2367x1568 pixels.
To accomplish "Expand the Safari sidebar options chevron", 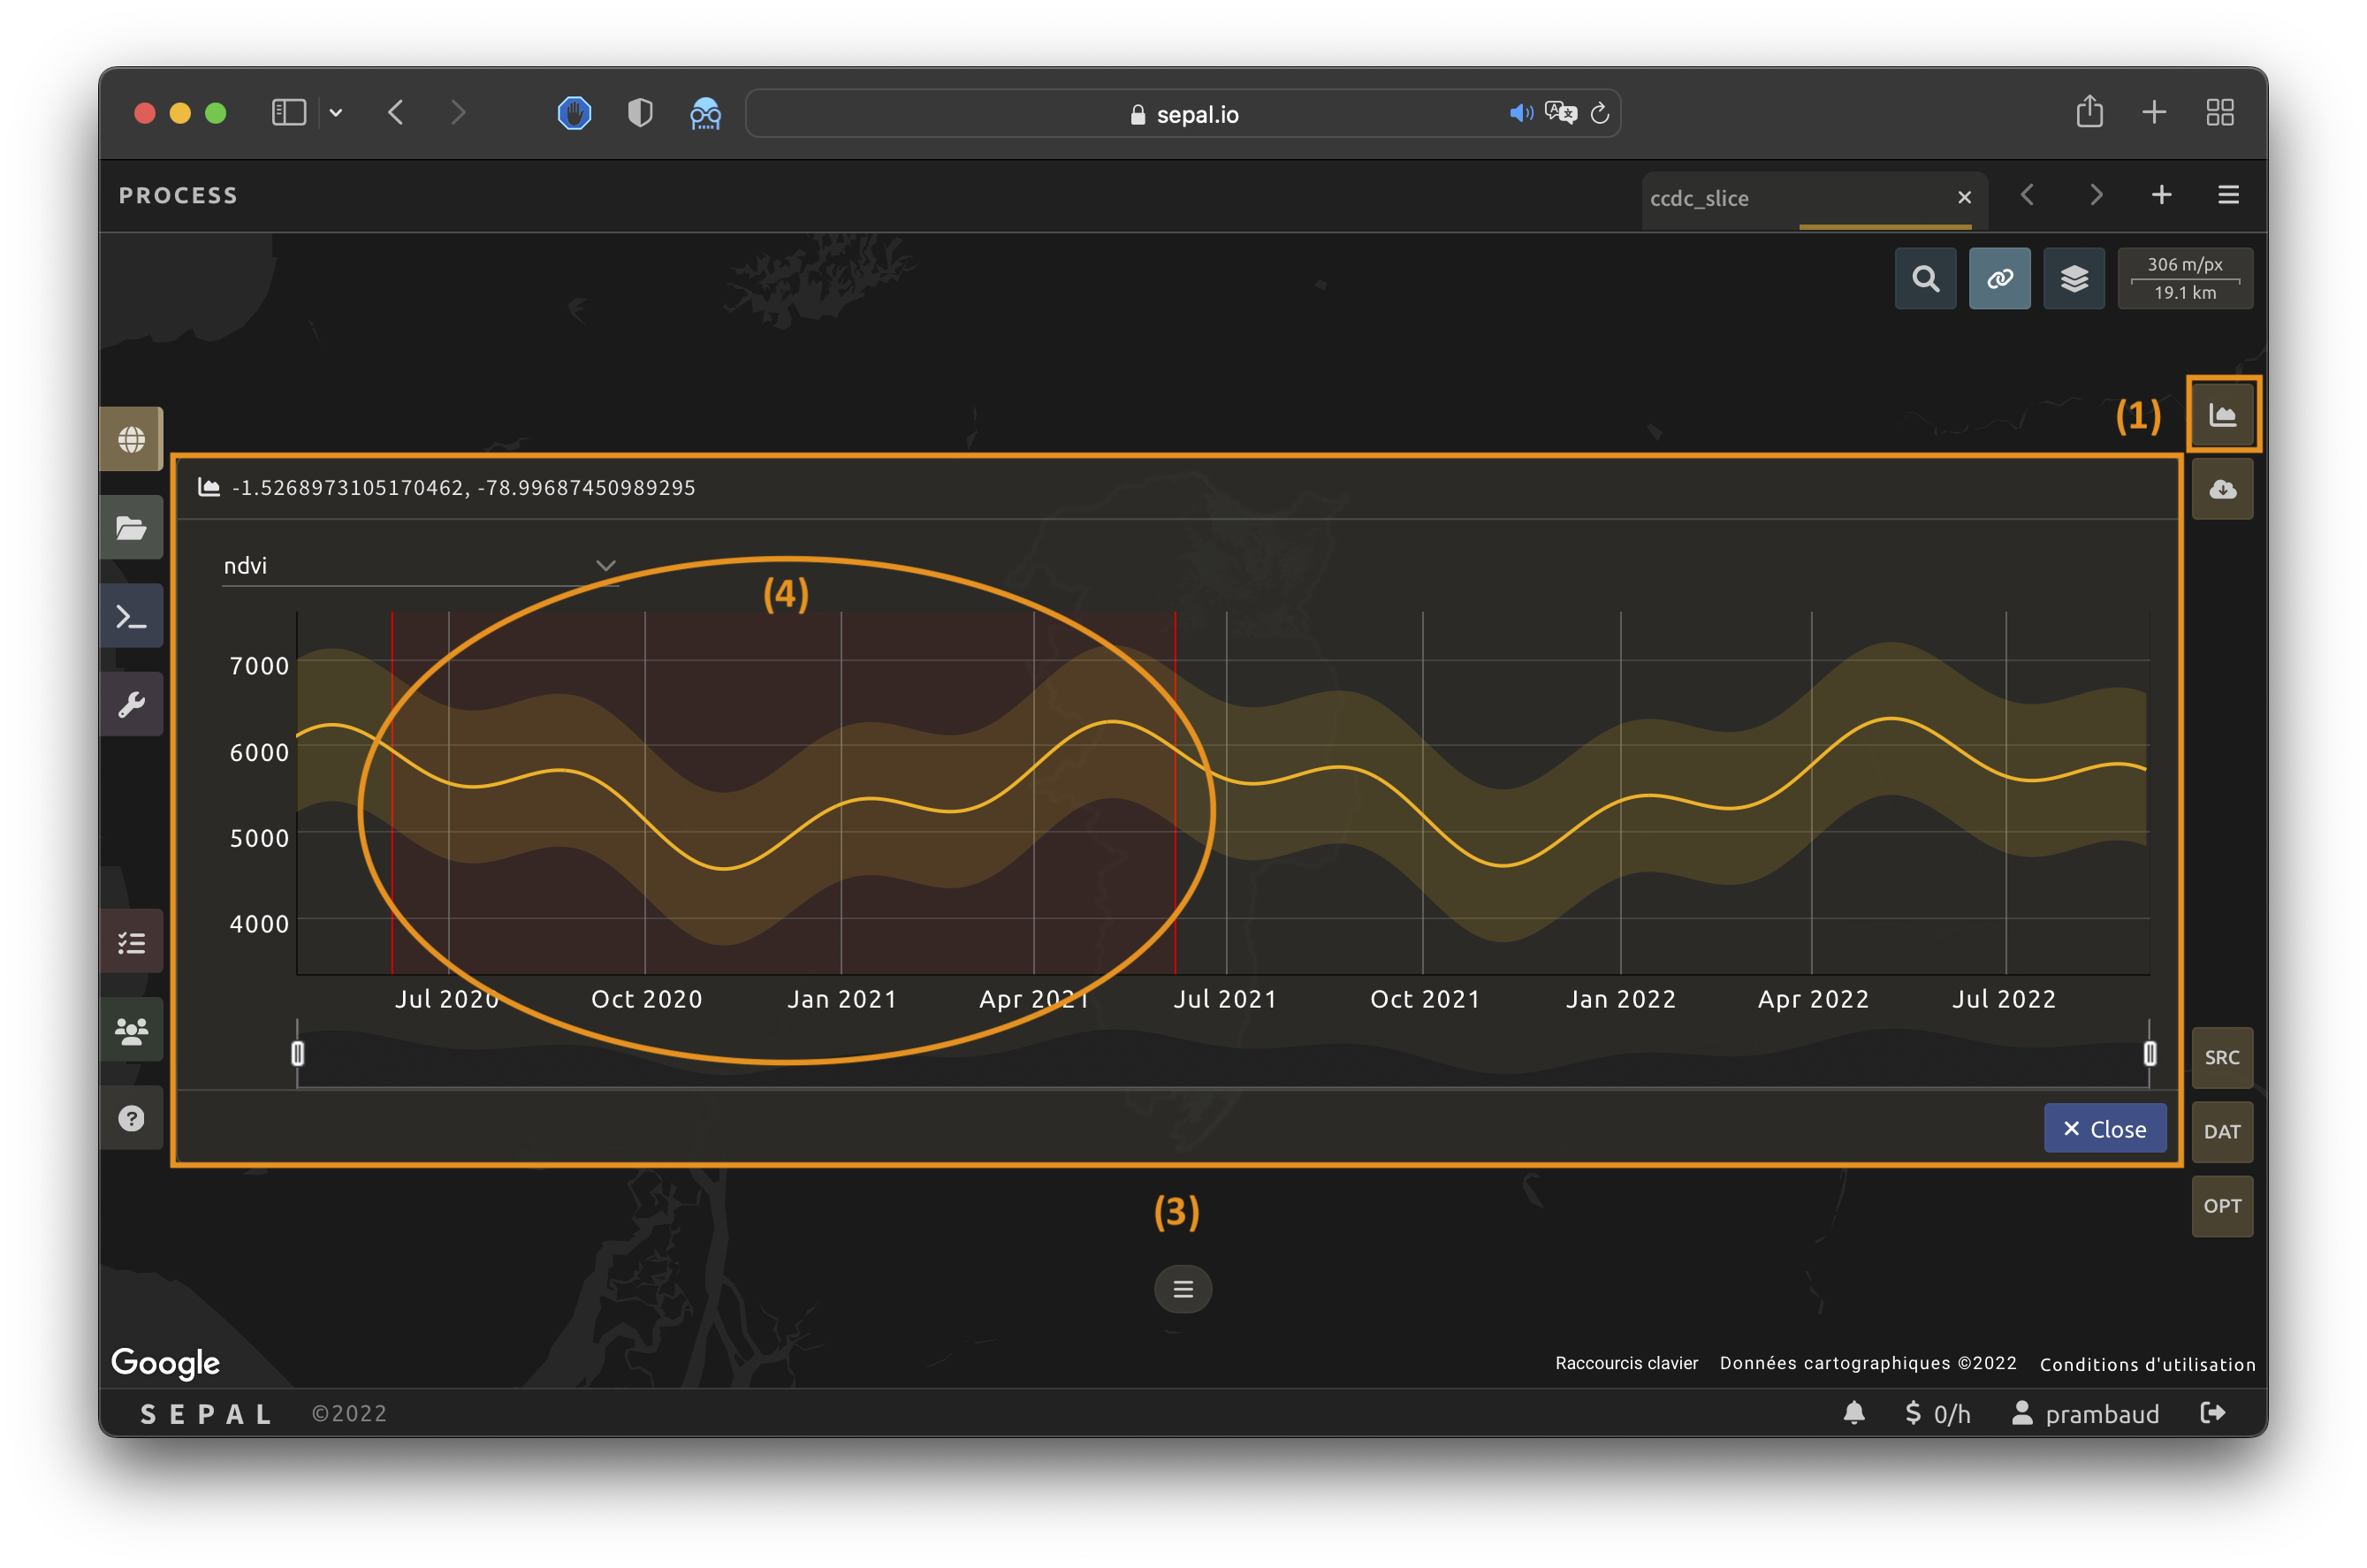I will tap(336, 113).
